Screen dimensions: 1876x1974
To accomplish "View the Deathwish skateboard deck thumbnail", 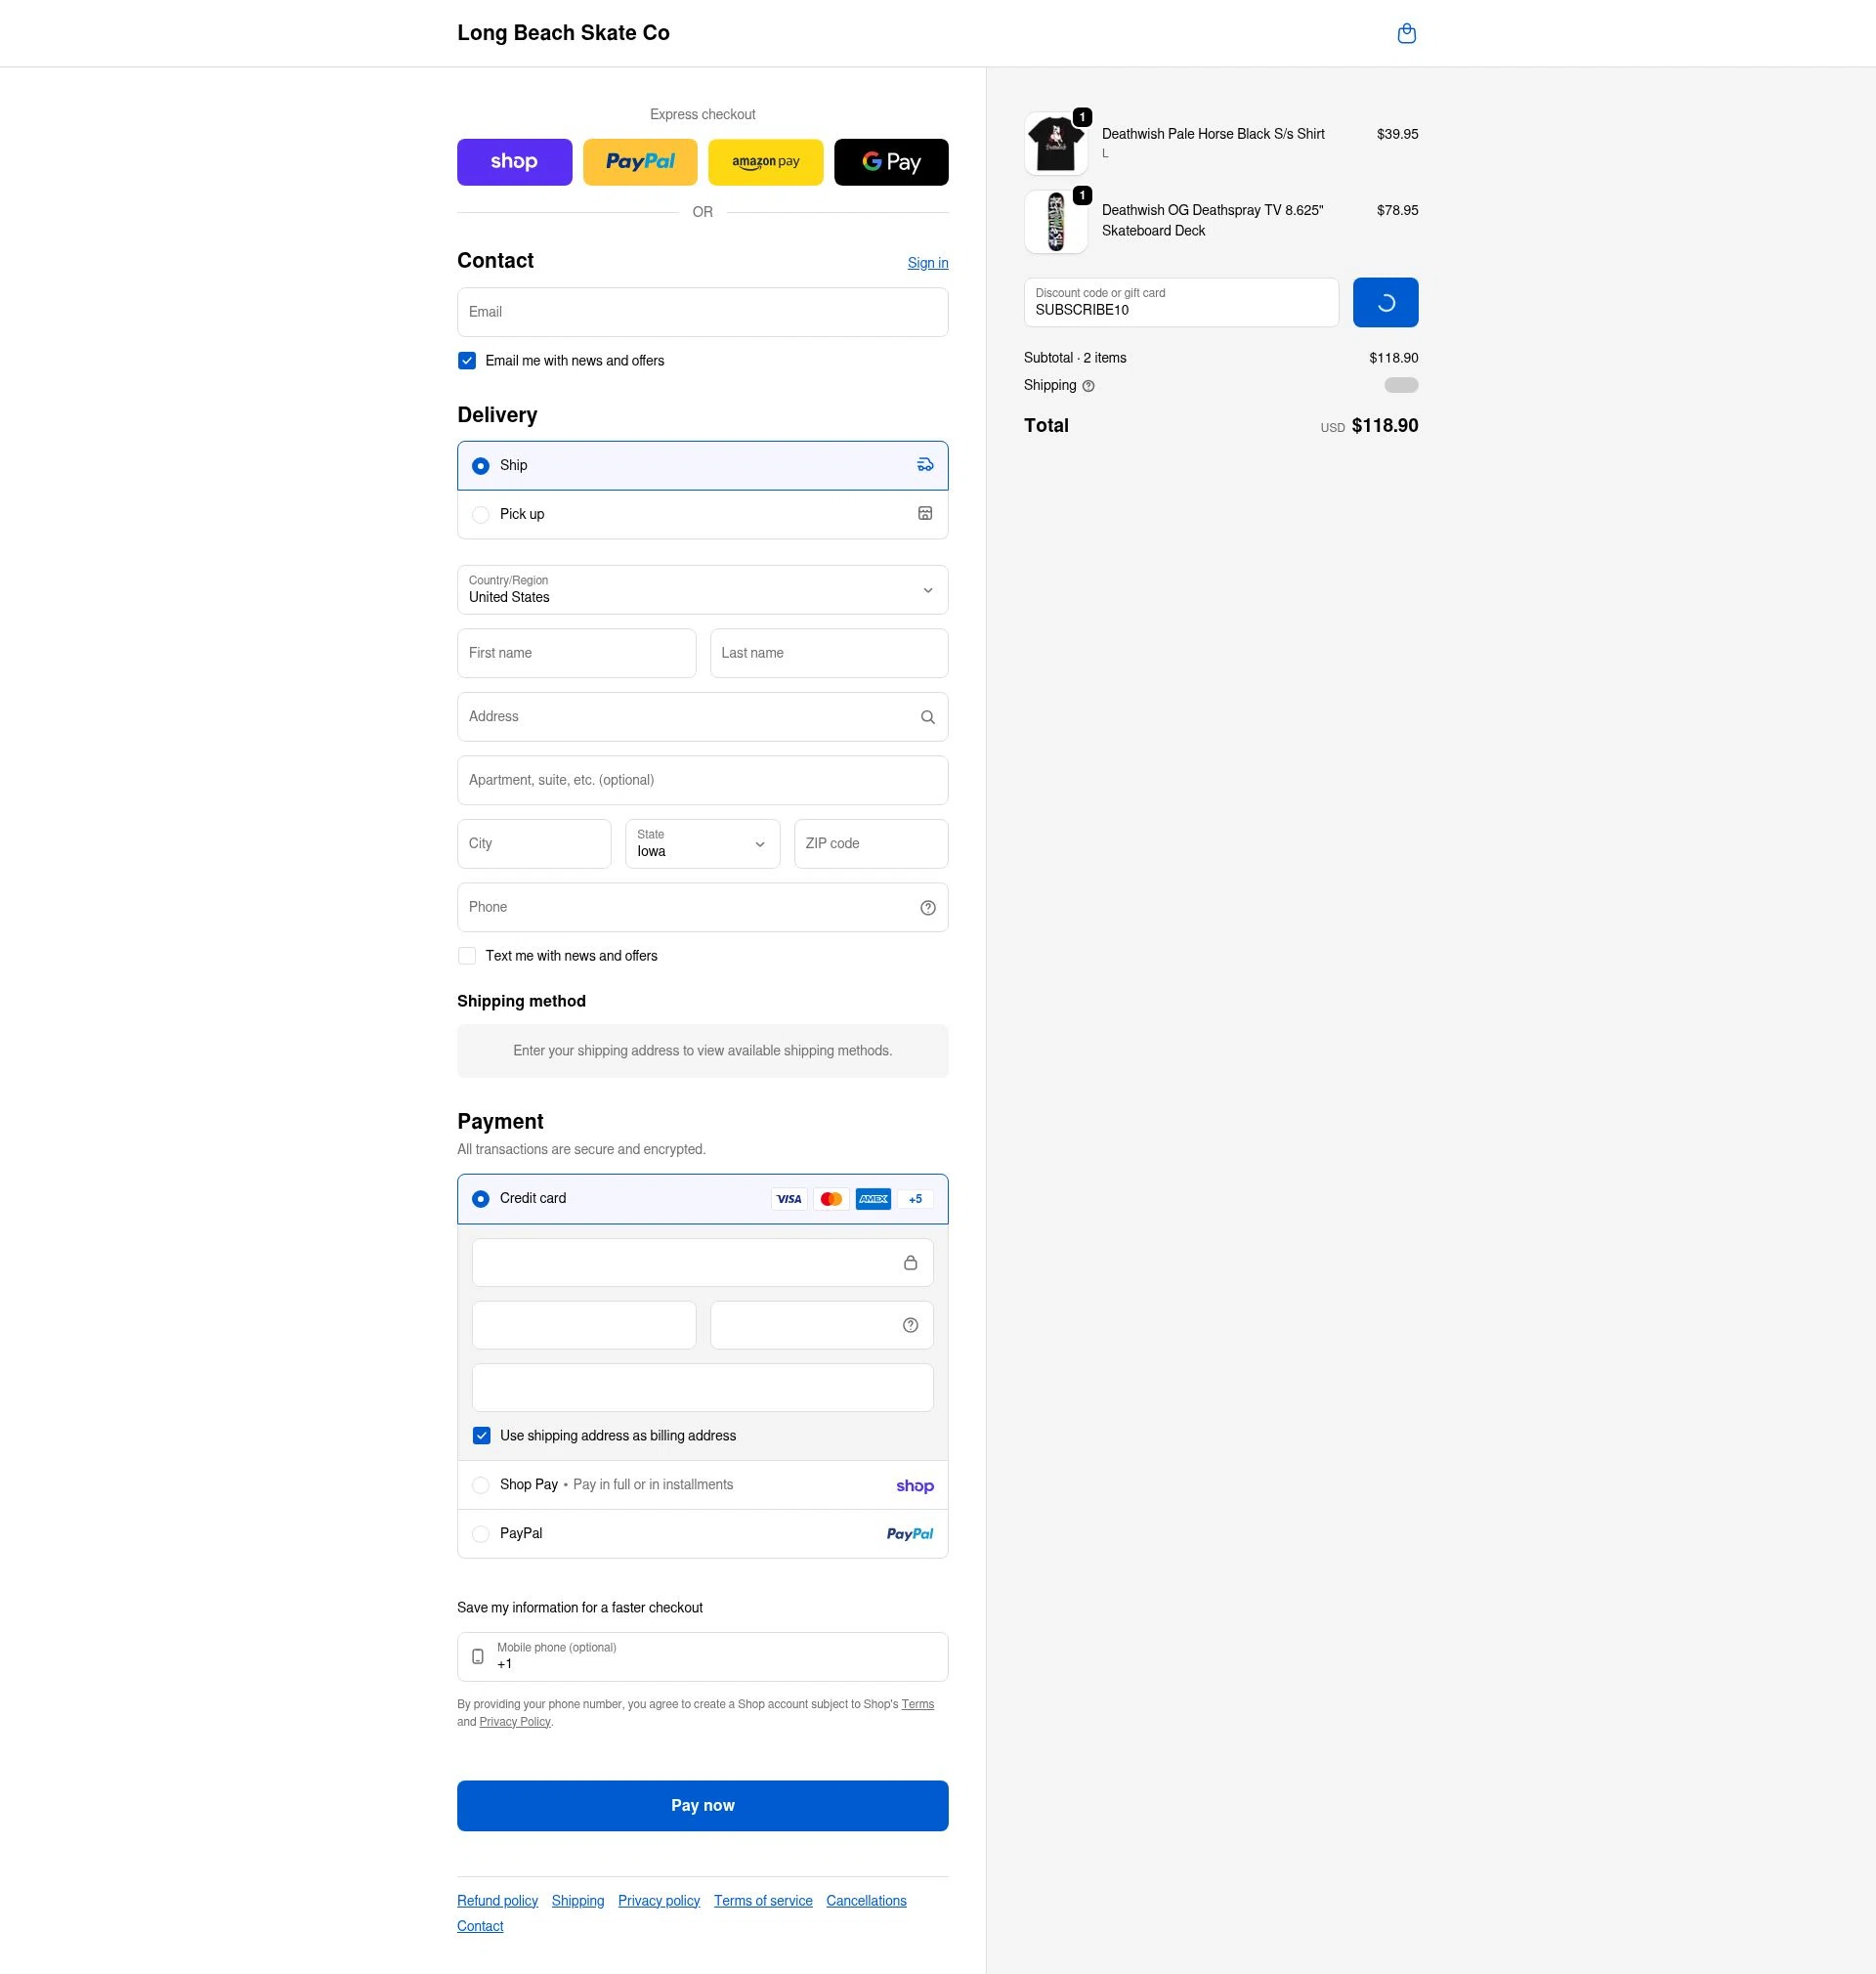I will [1055, 220].
